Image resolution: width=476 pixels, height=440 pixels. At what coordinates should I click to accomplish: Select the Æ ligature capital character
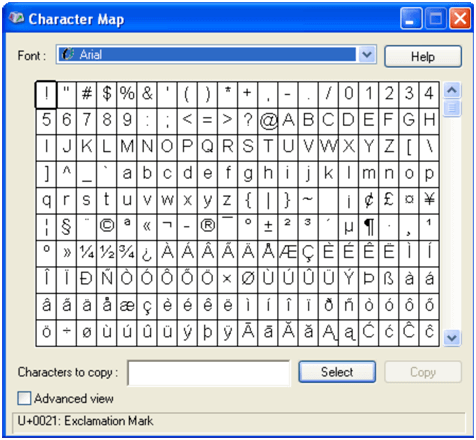coord(288,252)
